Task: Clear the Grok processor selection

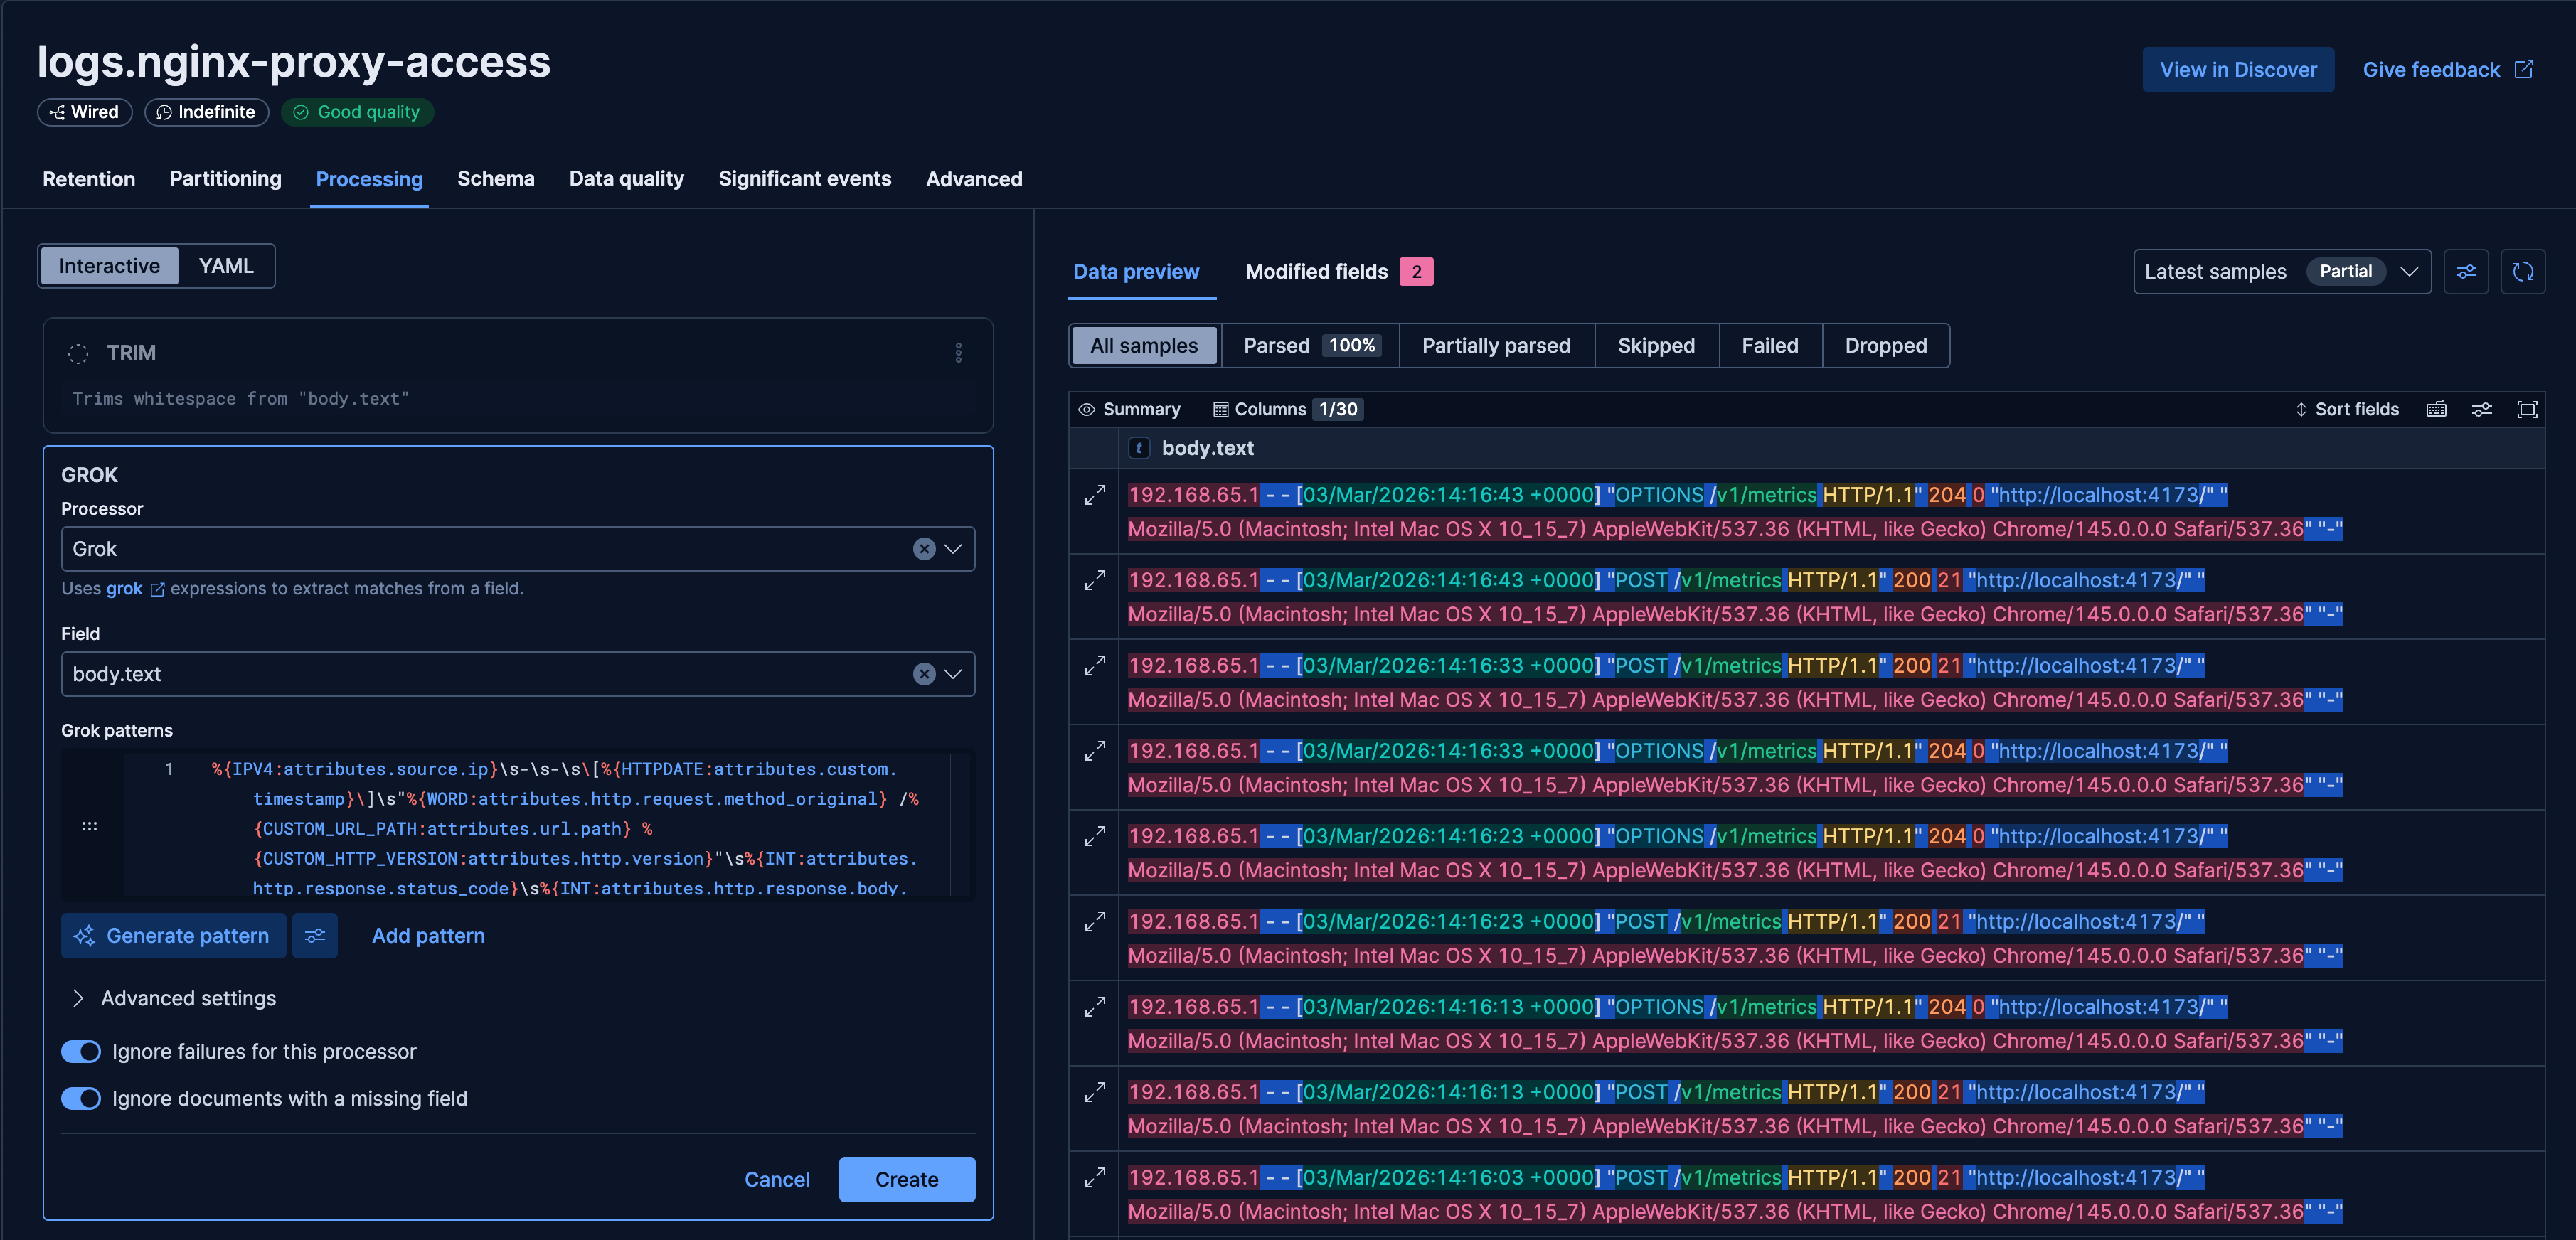Action: (x=923, y=549)
